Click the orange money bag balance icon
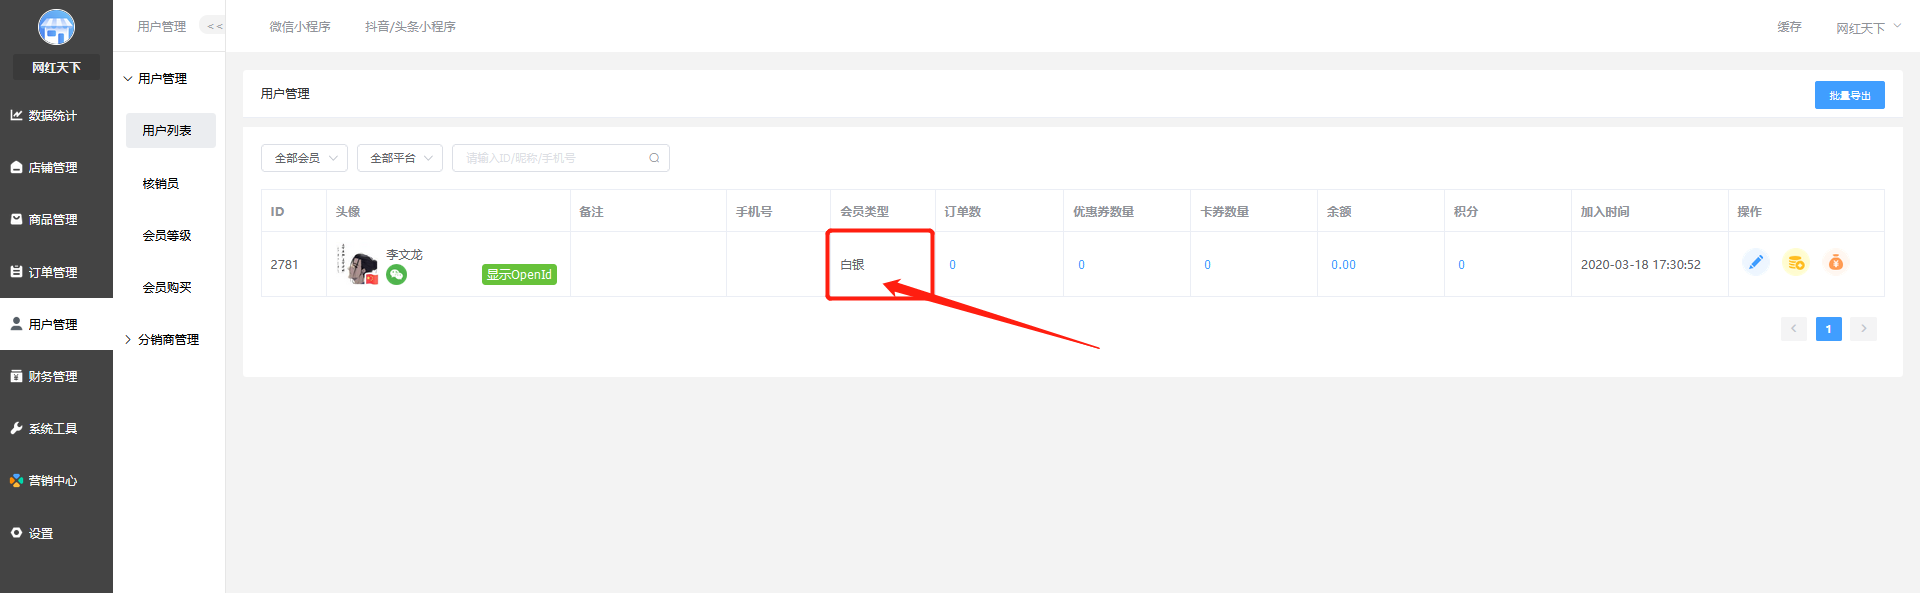The image size is (1920, 593). pyautogui.click(x=1836, y=262)
